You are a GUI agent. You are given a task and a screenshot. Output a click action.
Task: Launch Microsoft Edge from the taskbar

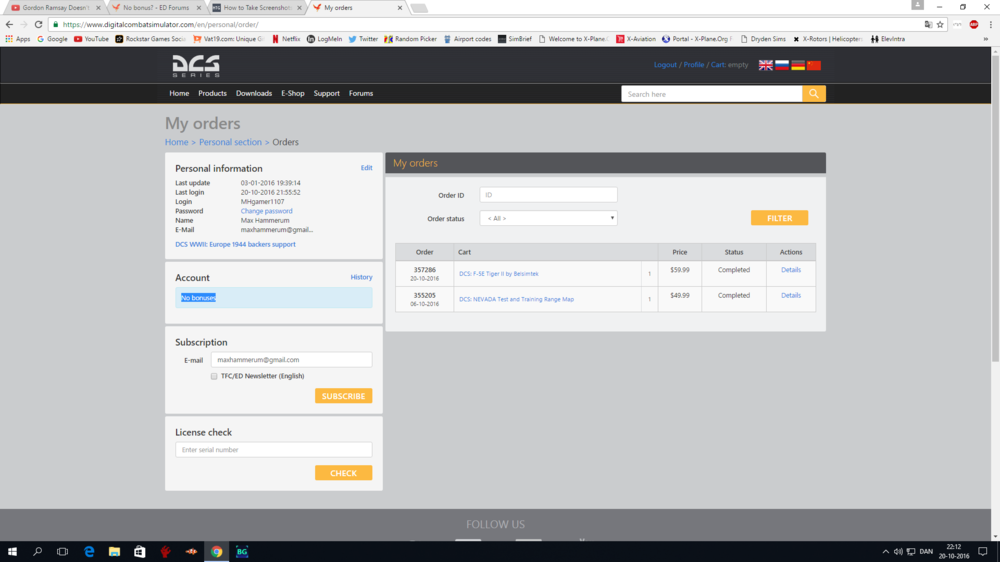(89, 552)
